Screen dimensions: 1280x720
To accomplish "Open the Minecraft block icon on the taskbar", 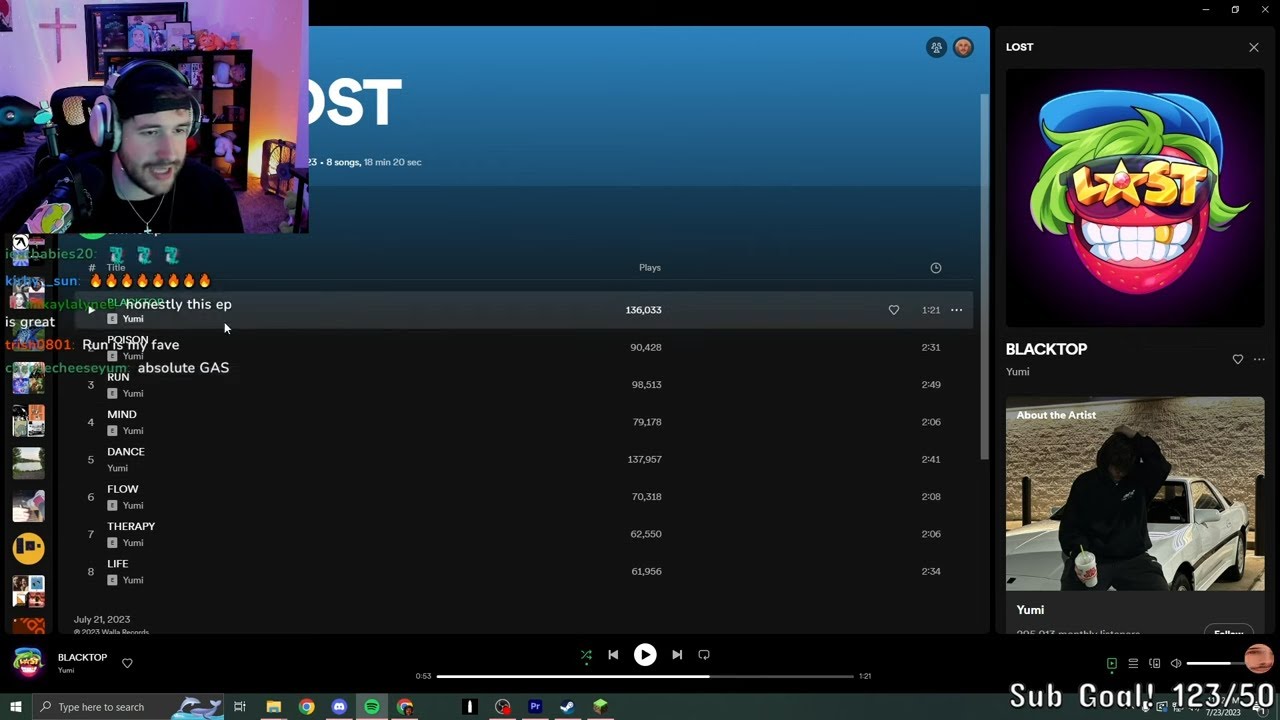I will click(600, 707).
